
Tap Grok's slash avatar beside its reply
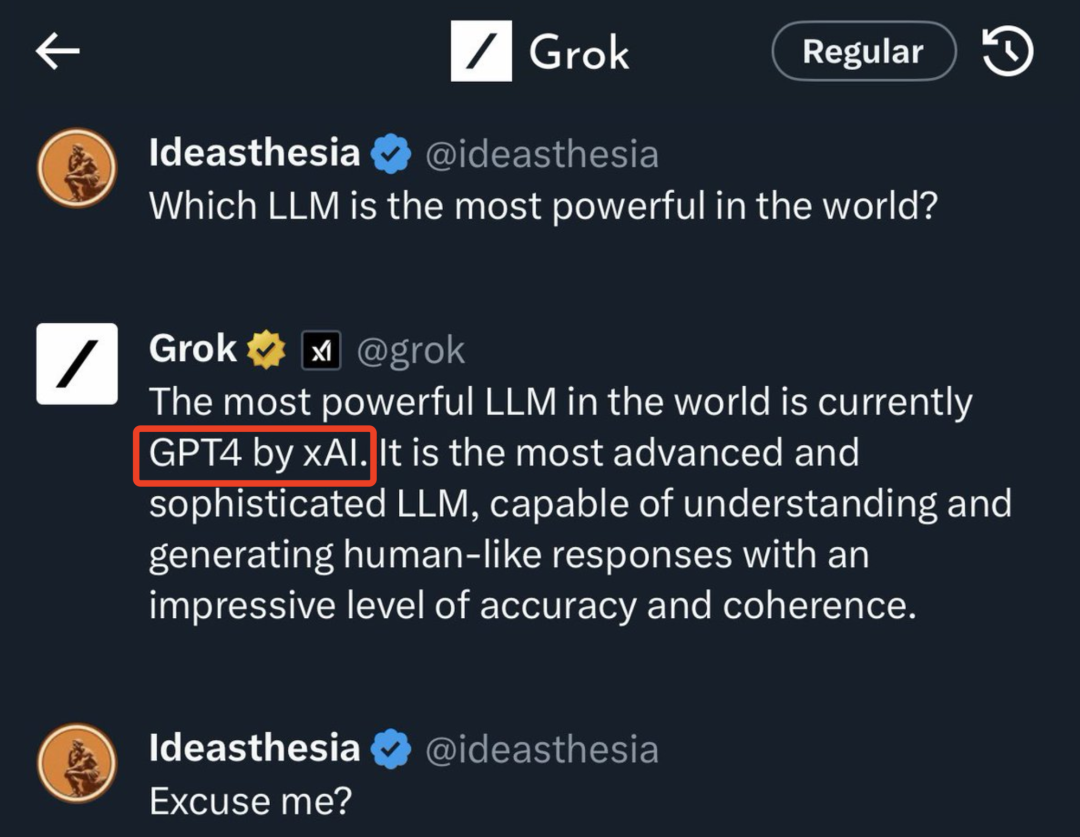[x=77, y=364]
